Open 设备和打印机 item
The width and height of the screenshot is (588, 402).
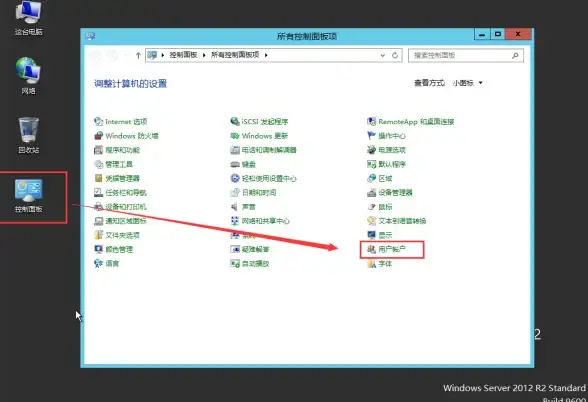pyautogui.click(x=120, y=207)
